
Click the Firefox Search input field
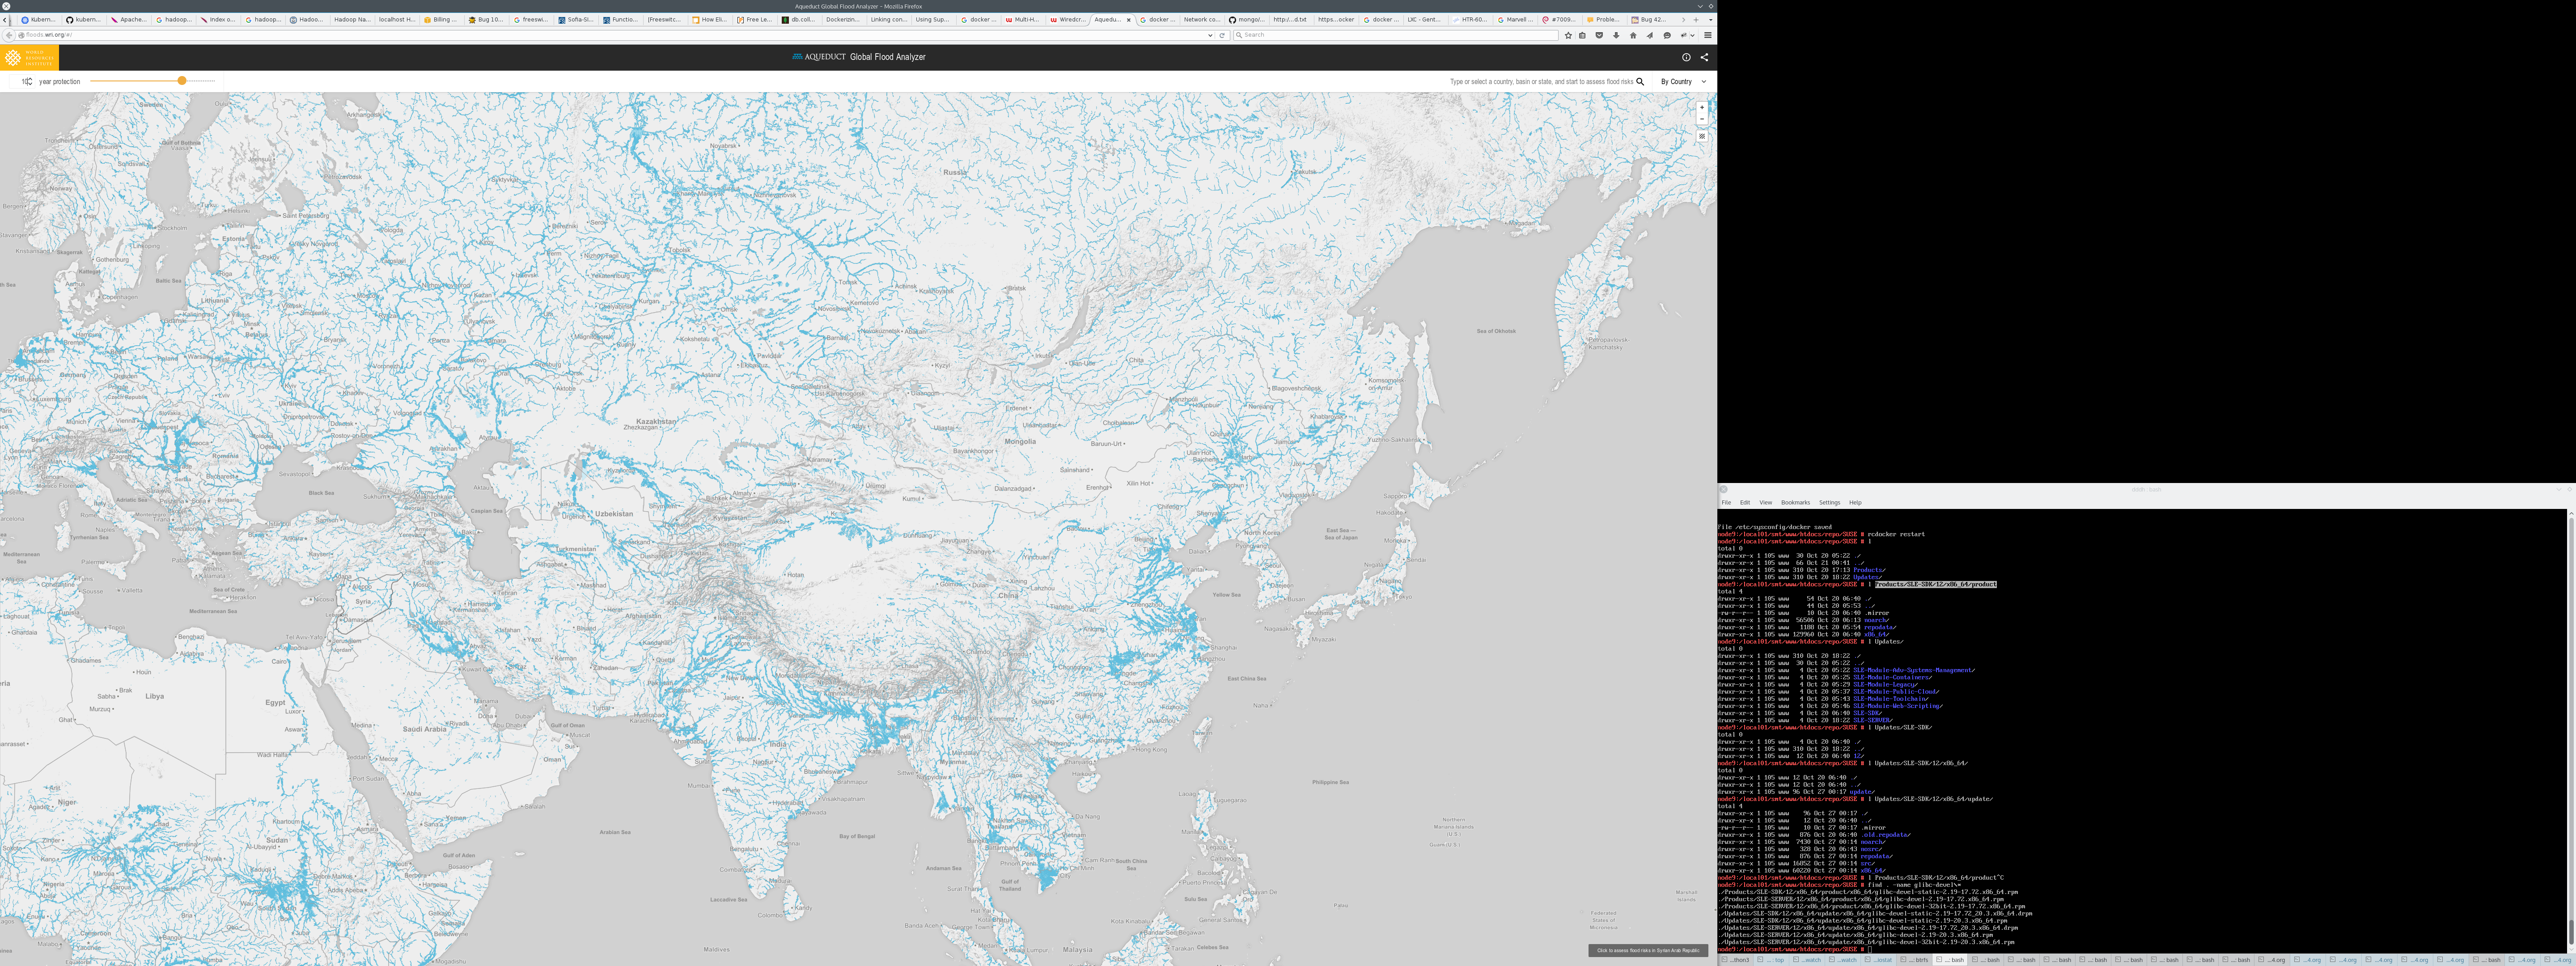pyautogui.click(x=1396, y=35)
